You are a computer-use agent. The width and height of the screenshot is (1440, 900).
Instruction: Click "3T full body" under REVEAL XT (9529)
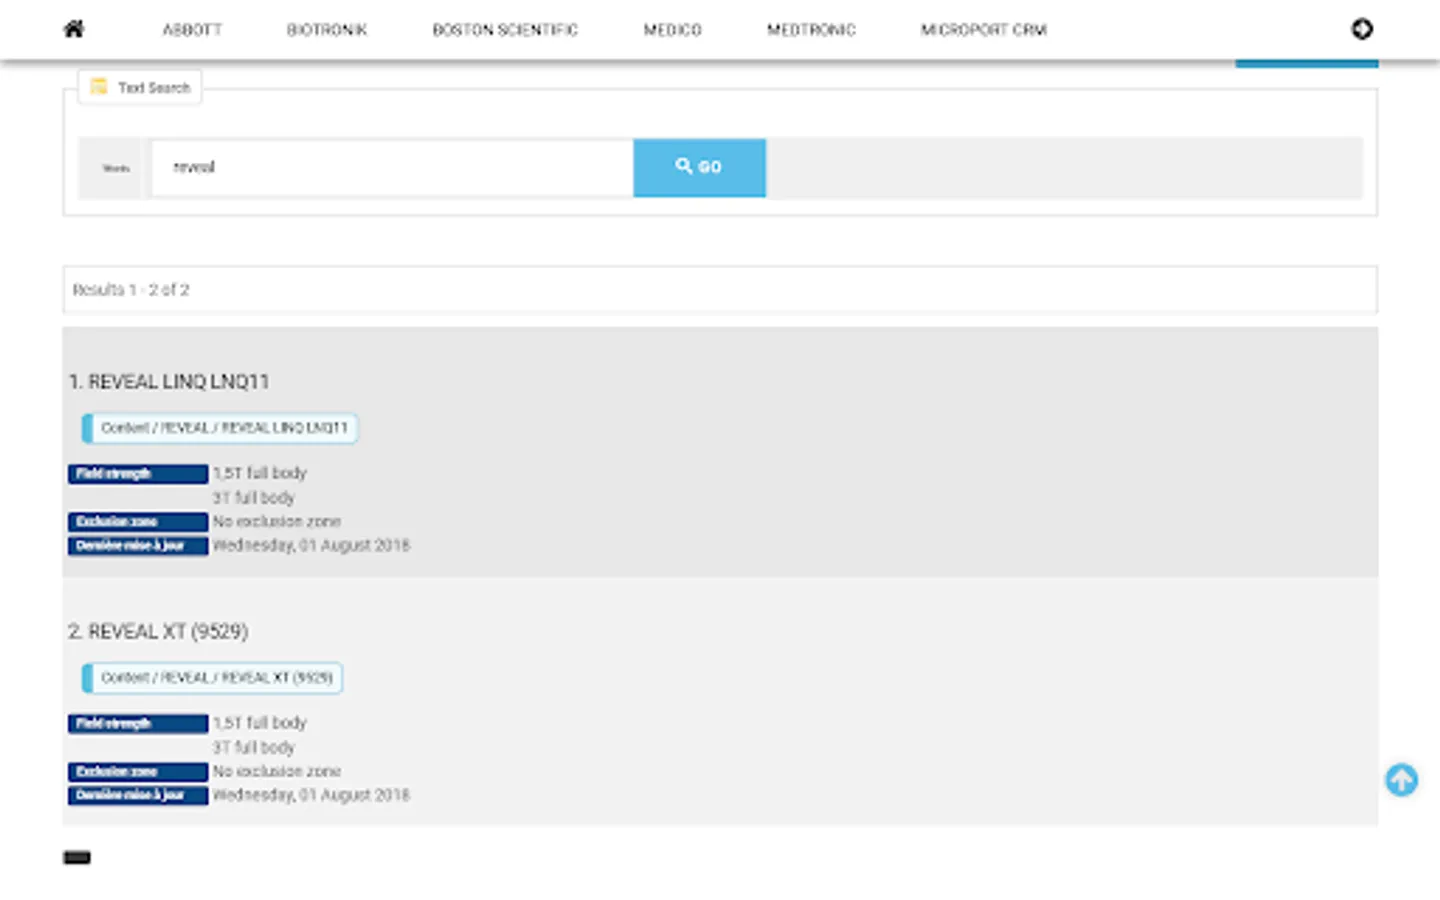click(254, 748)
